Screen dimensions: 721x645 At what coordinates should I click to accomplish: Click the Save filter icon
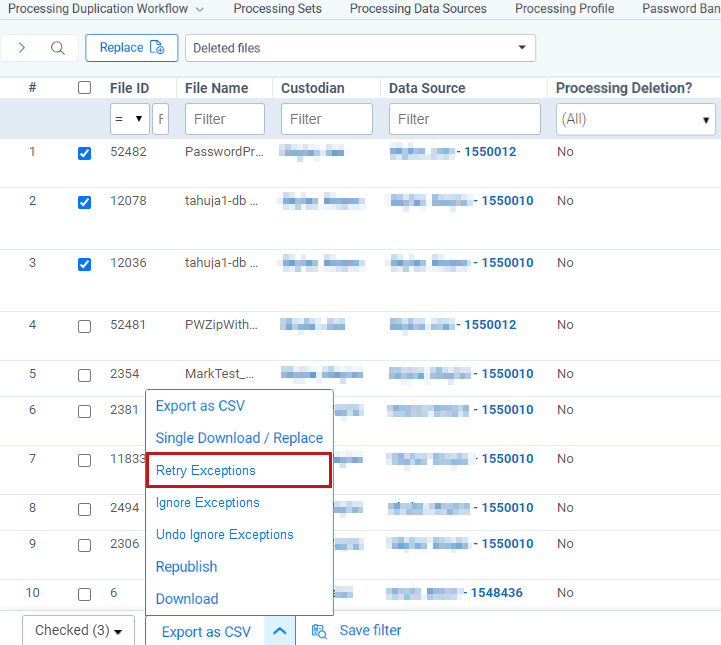[x=319, y=631]
